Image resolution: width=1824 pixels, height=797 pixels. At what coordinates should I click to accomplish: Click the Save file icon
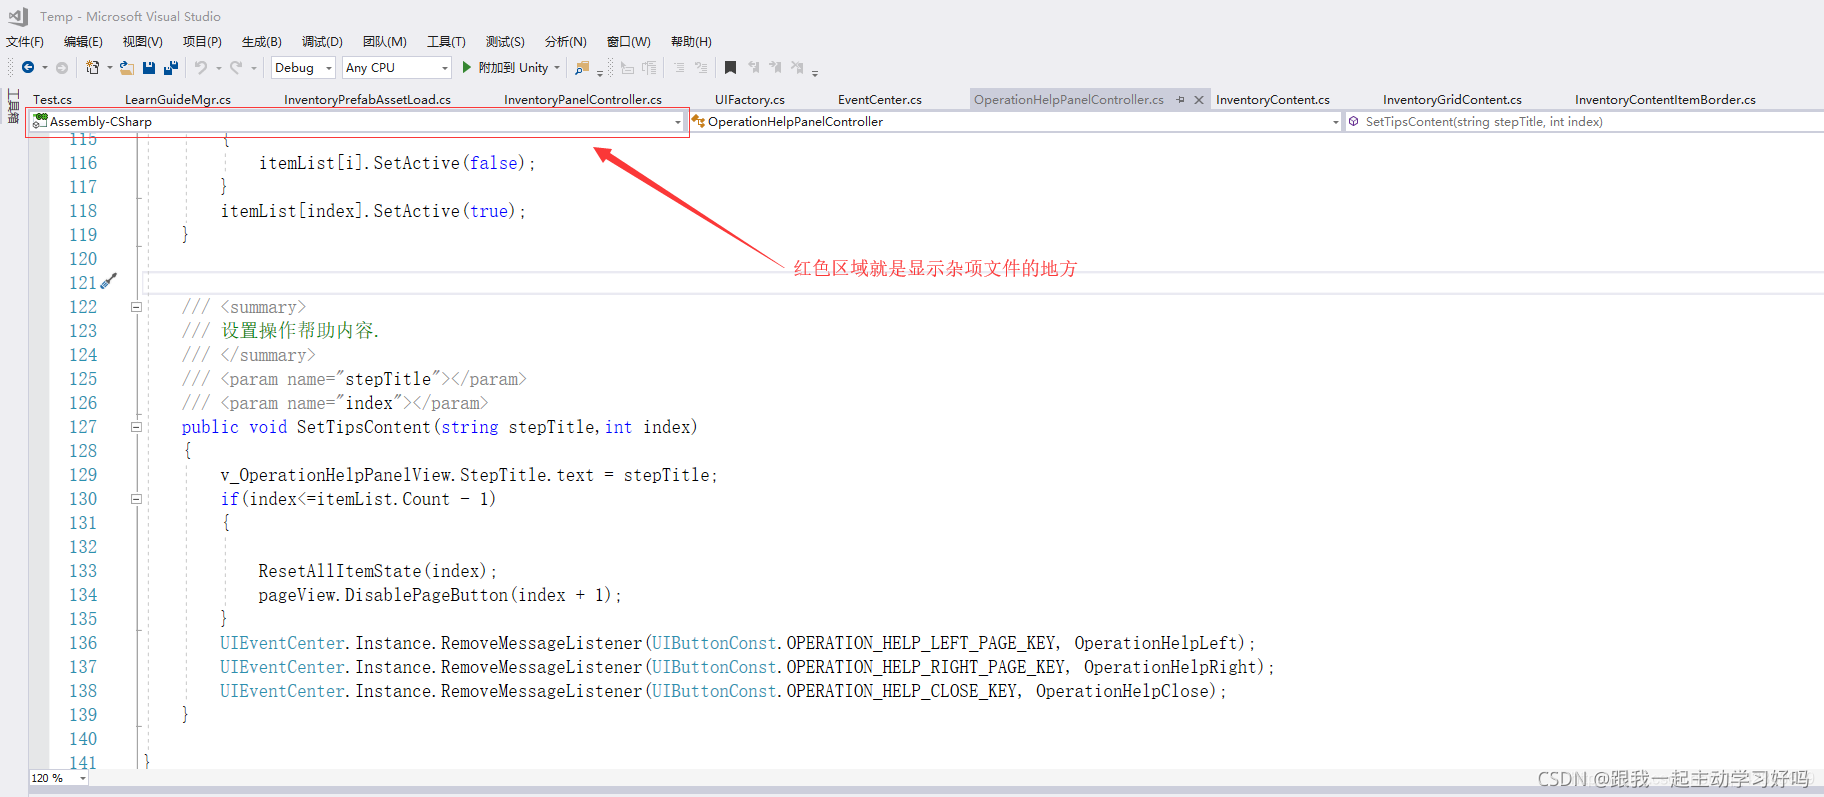149,68
